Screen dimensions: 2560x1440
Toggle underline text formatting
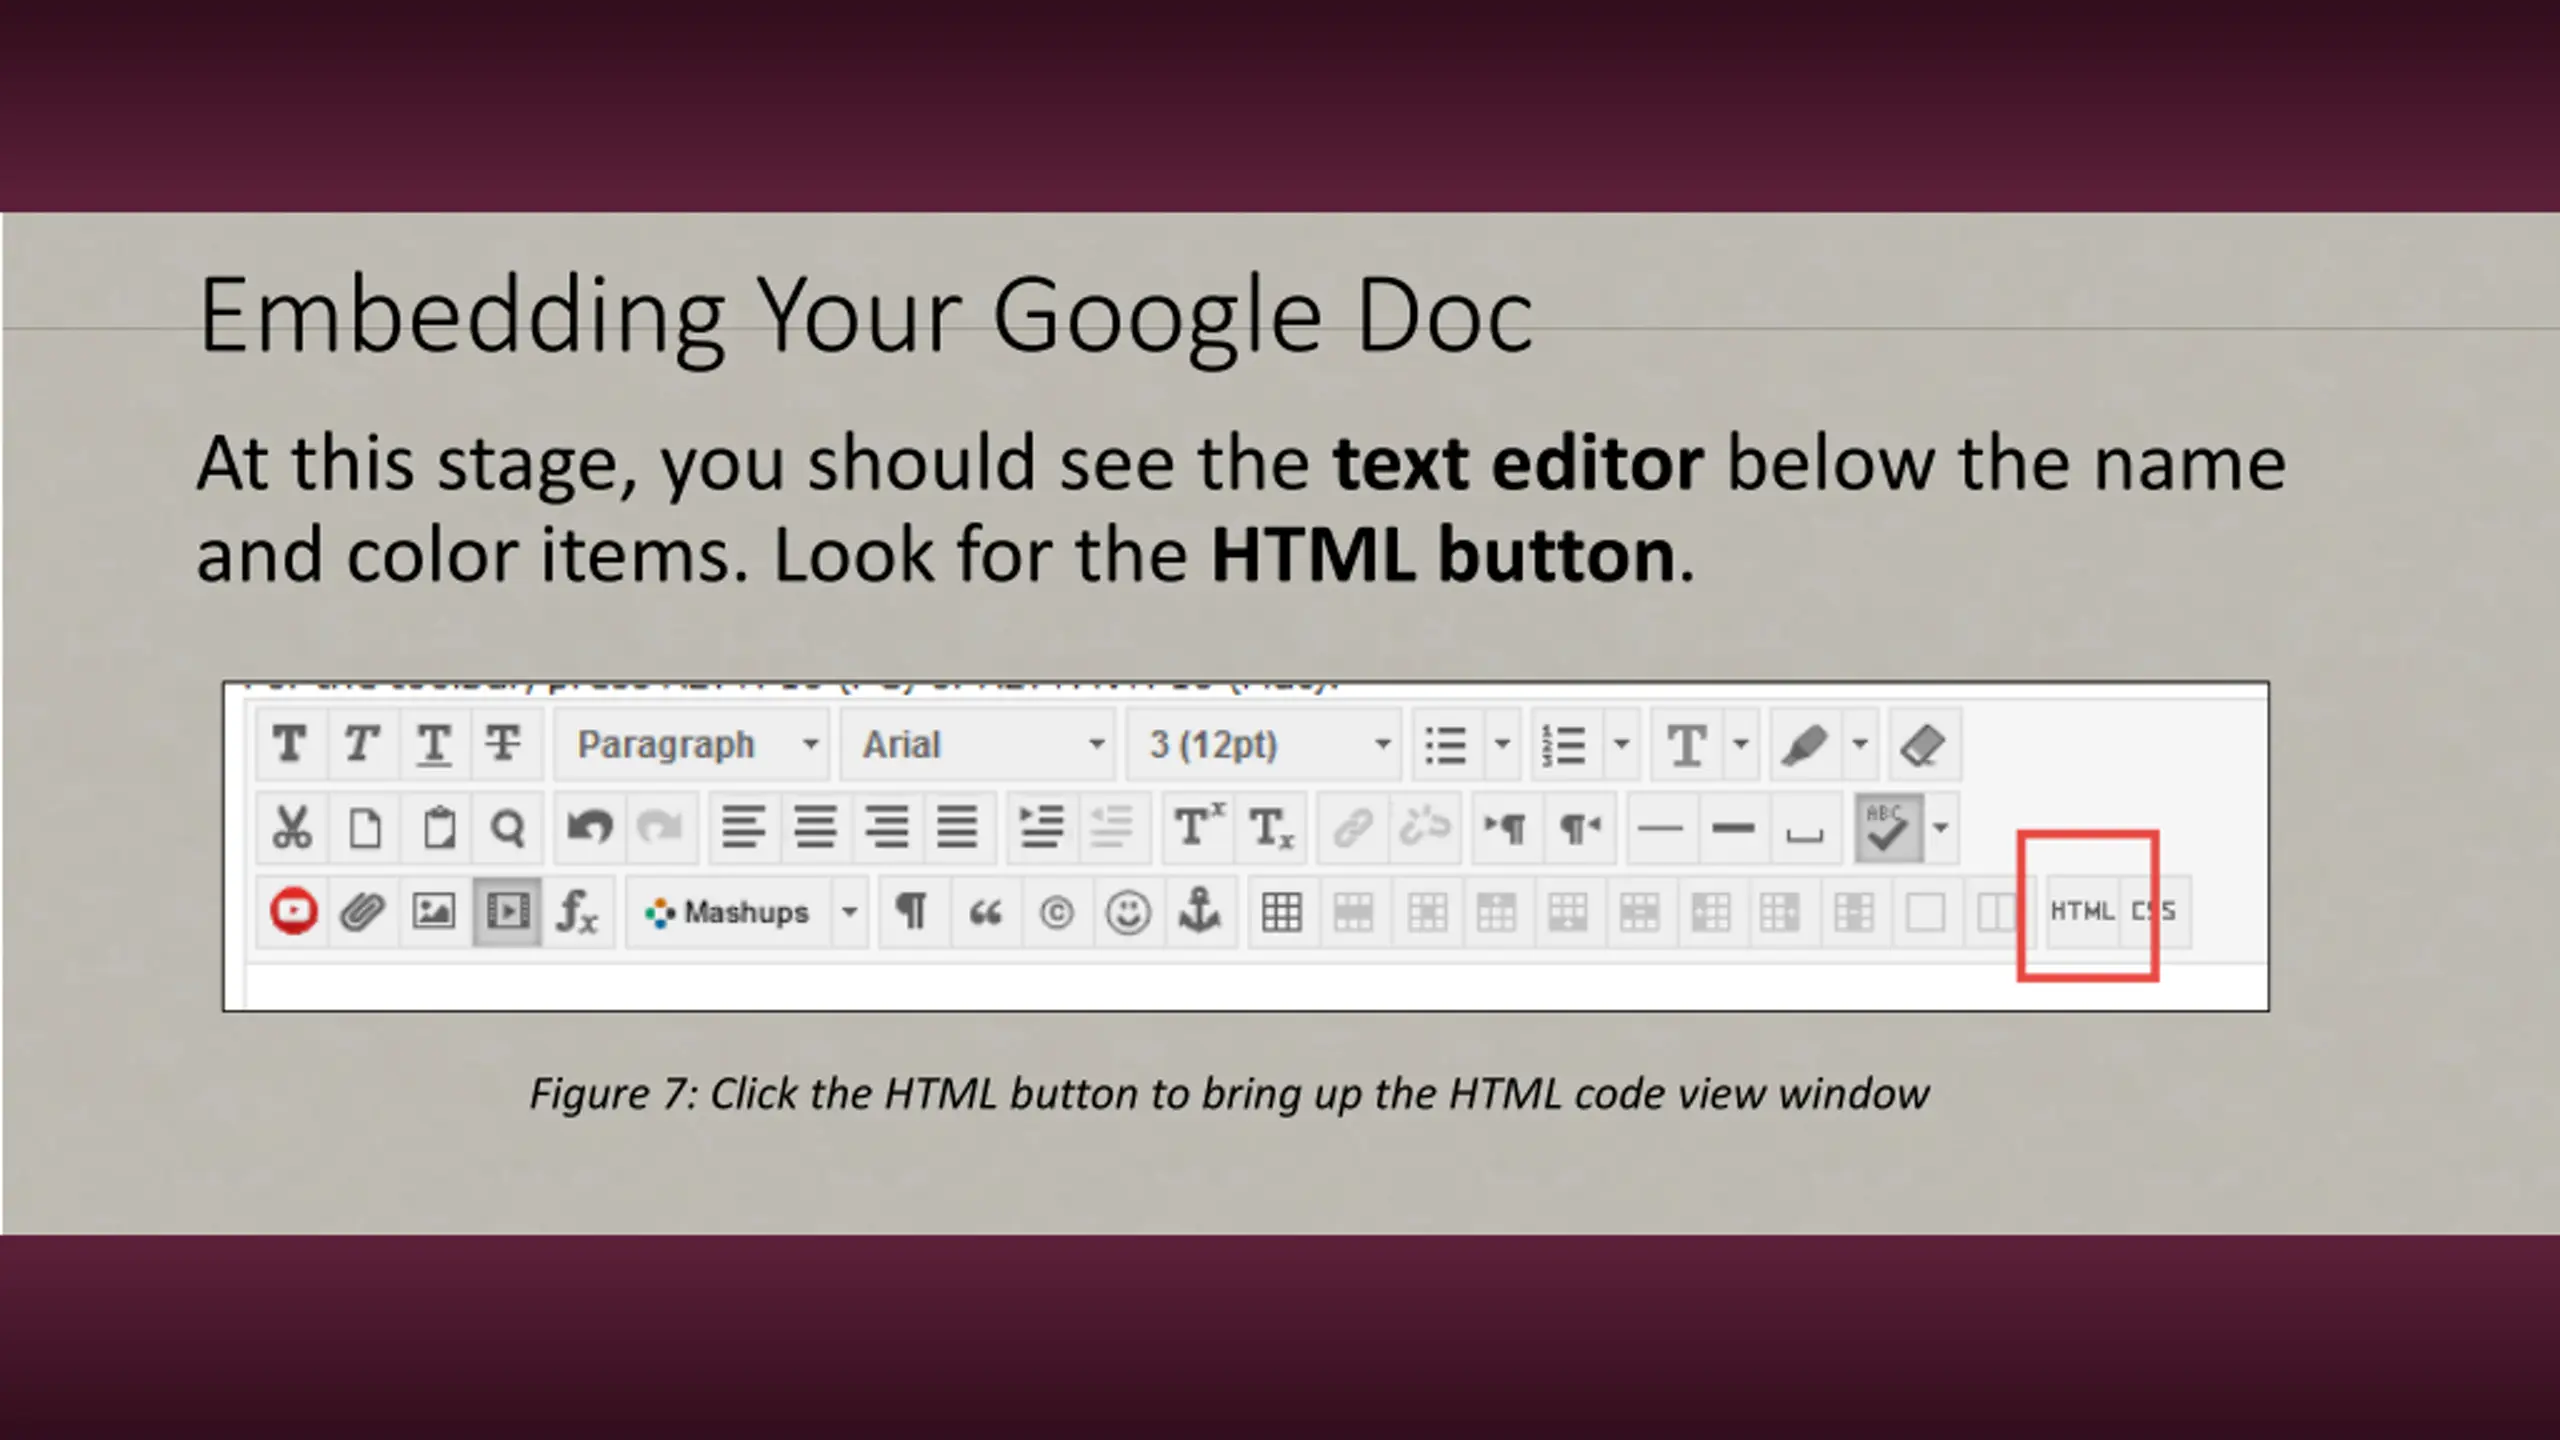click(433, 745)
